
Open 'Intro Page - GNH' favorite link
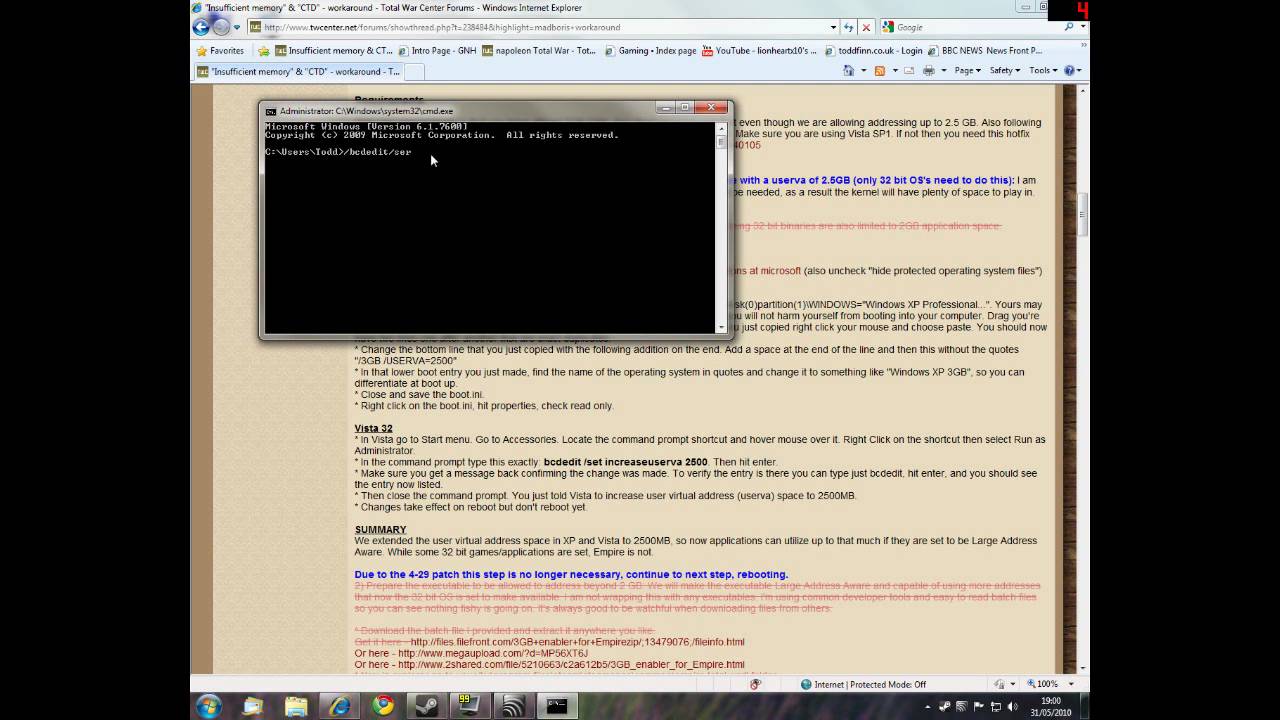tap(437, 50)
